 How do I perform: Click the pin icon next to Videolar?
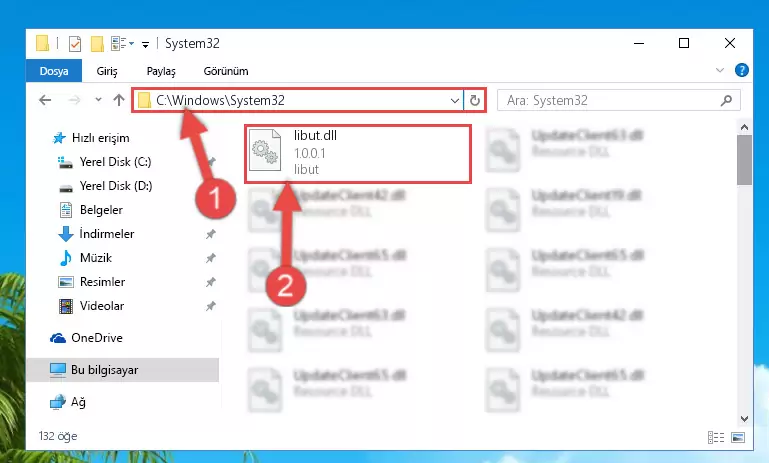tap(210, 306)
